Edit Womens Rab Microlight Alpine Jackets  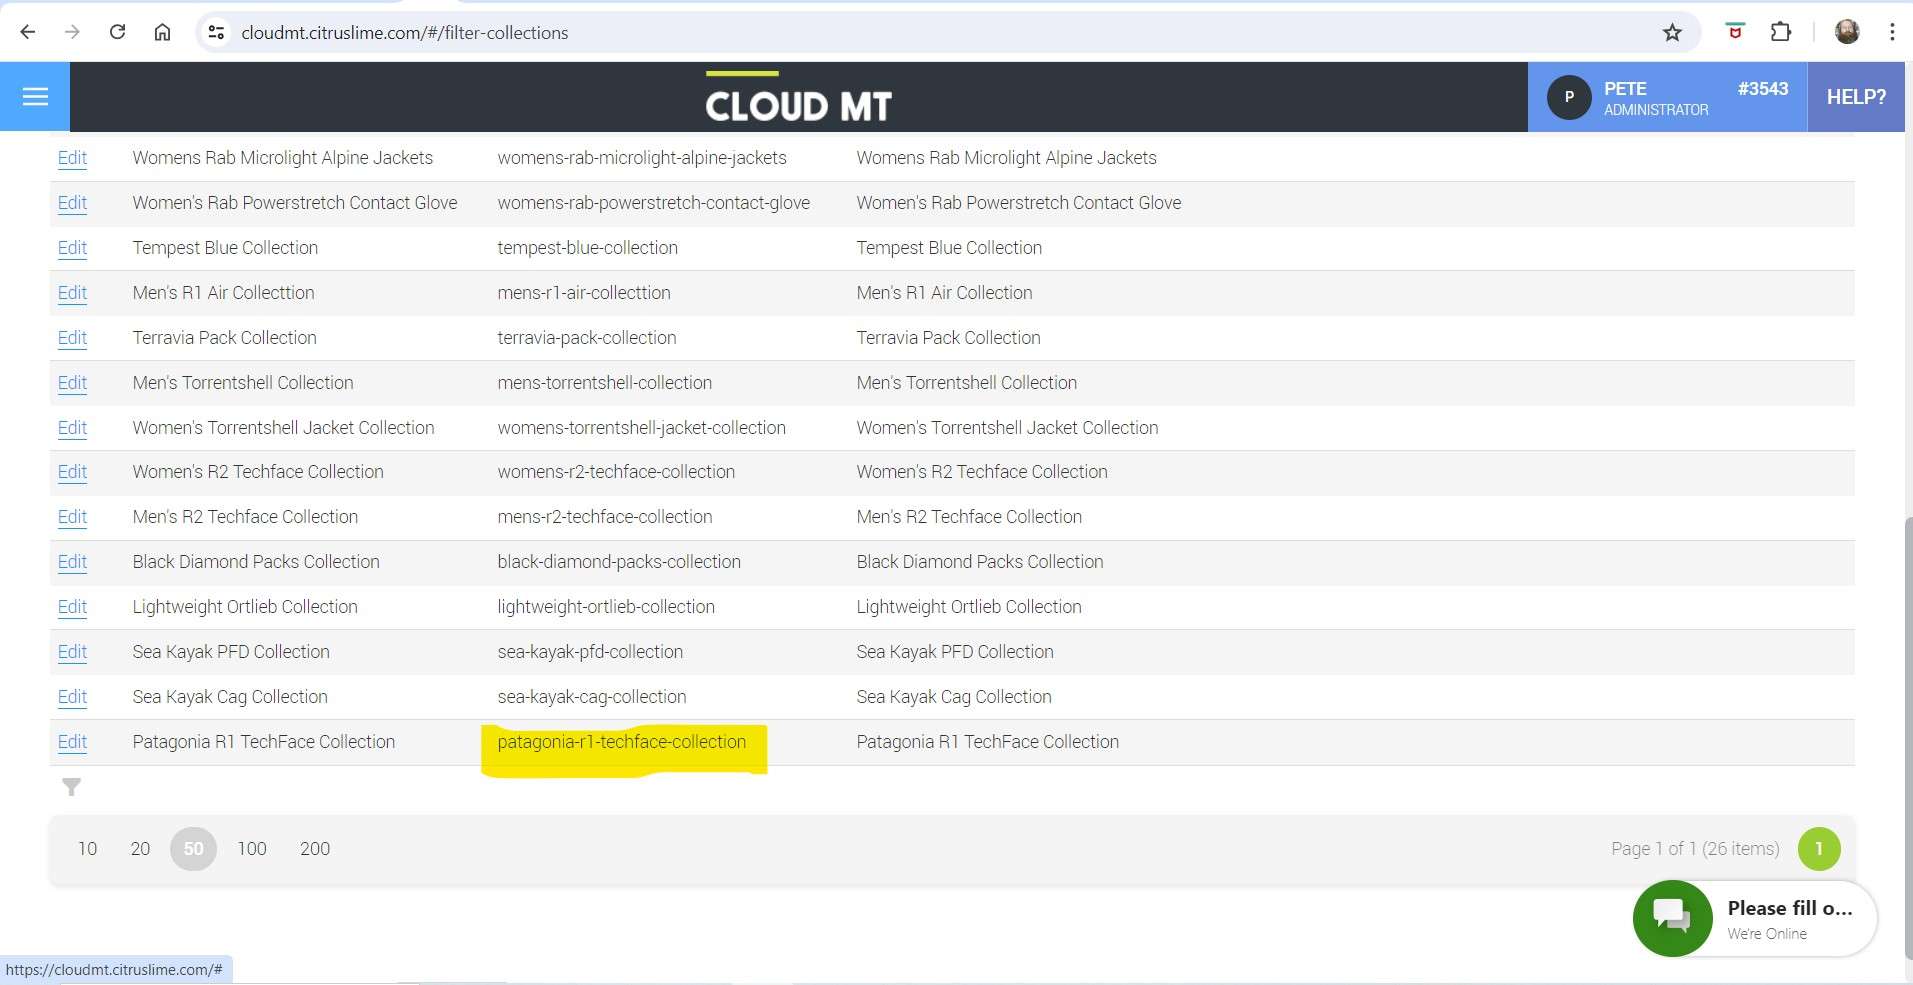tap(72, 158)
